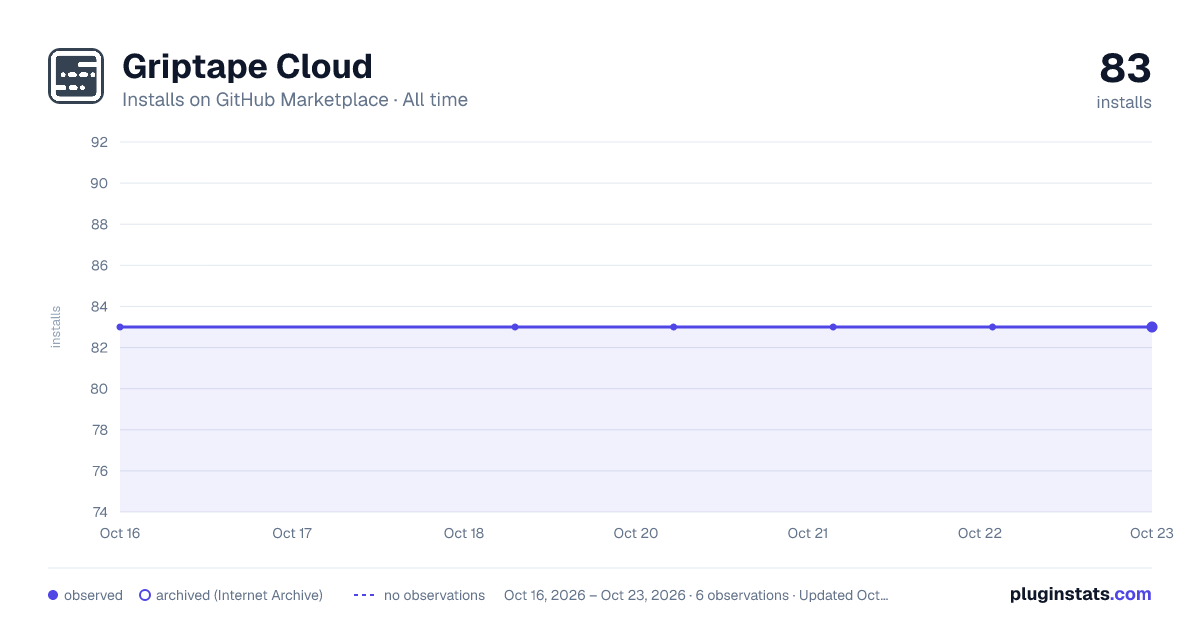Click the dashed 'no observations' legend icon
This screenshot has height=630, width=1200.
click(364, 595)
